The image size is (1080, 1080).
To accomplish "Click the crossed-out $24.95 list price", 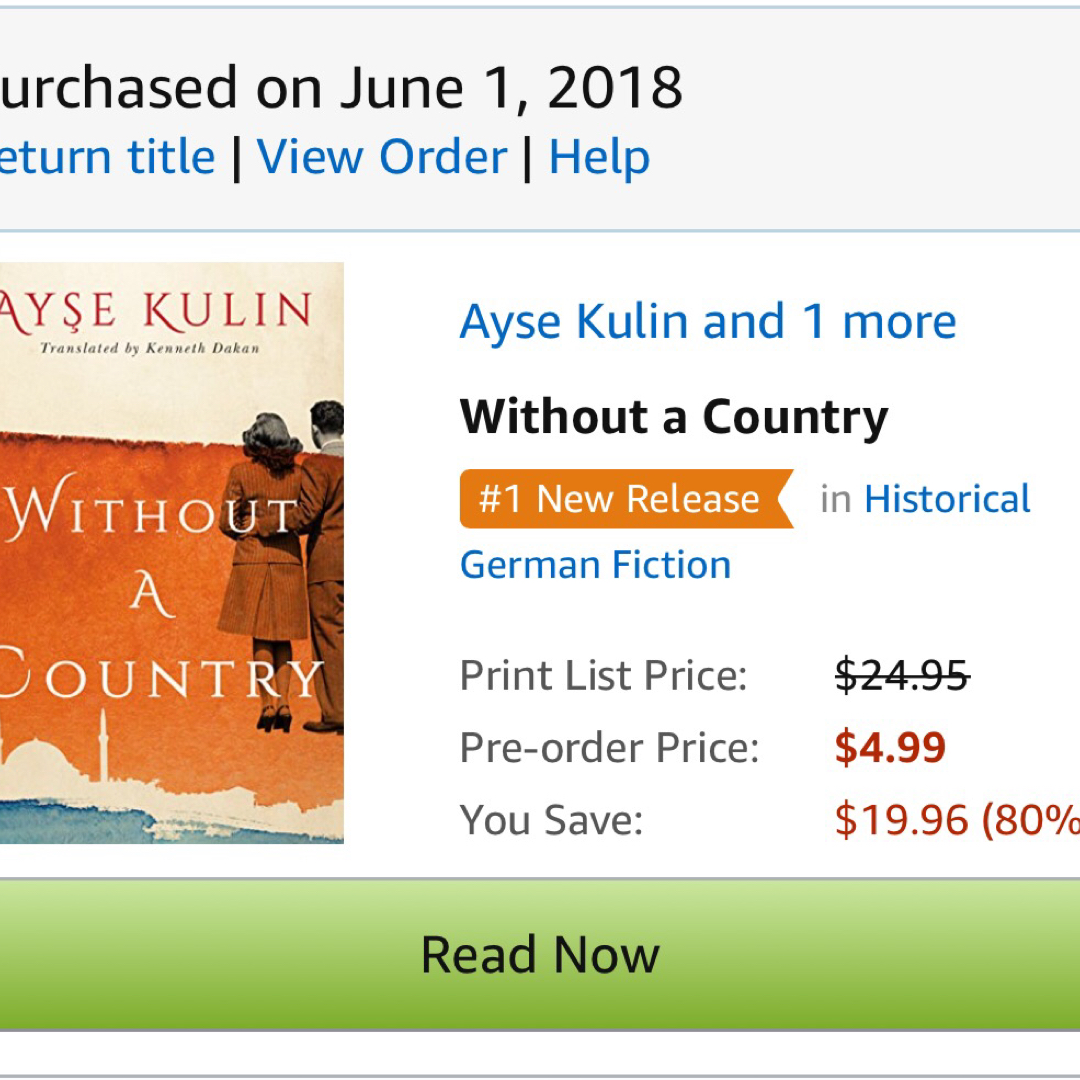I will [x=902, y=676].
